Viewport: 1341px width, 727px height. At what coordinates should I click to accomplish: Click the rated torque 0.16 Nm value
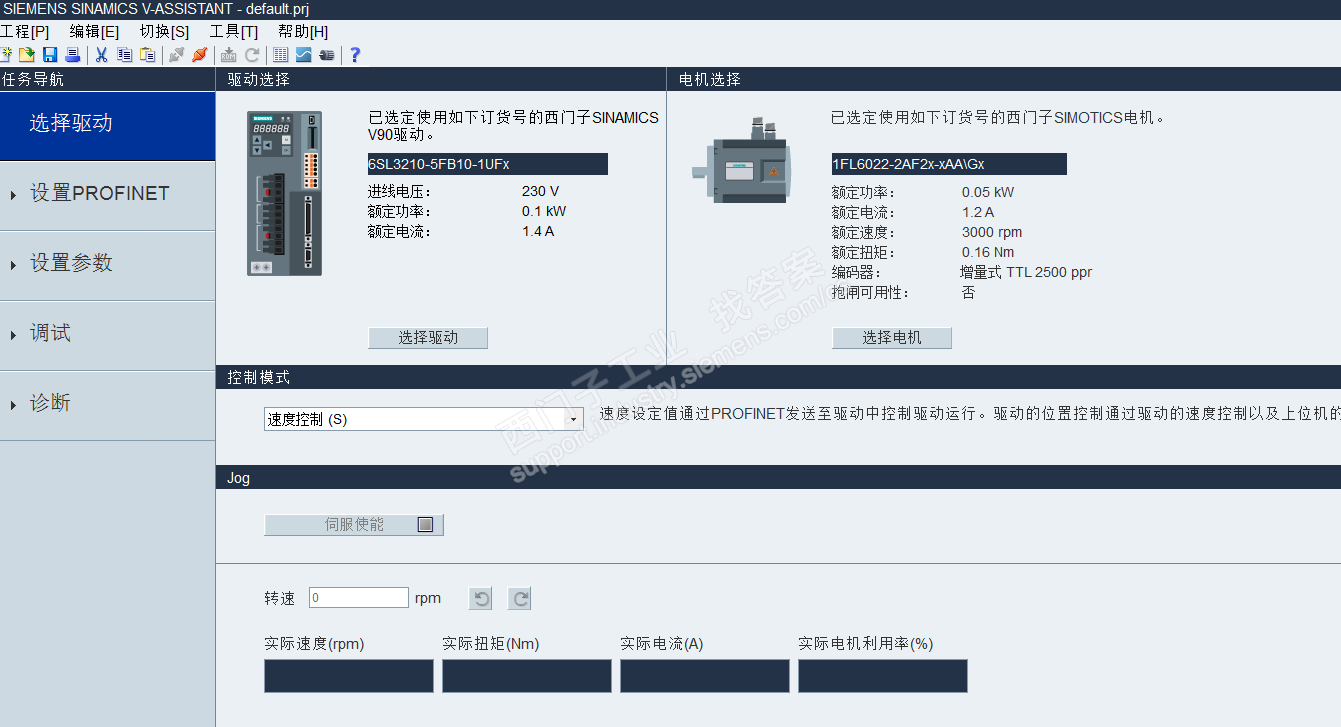pos(988,252)
